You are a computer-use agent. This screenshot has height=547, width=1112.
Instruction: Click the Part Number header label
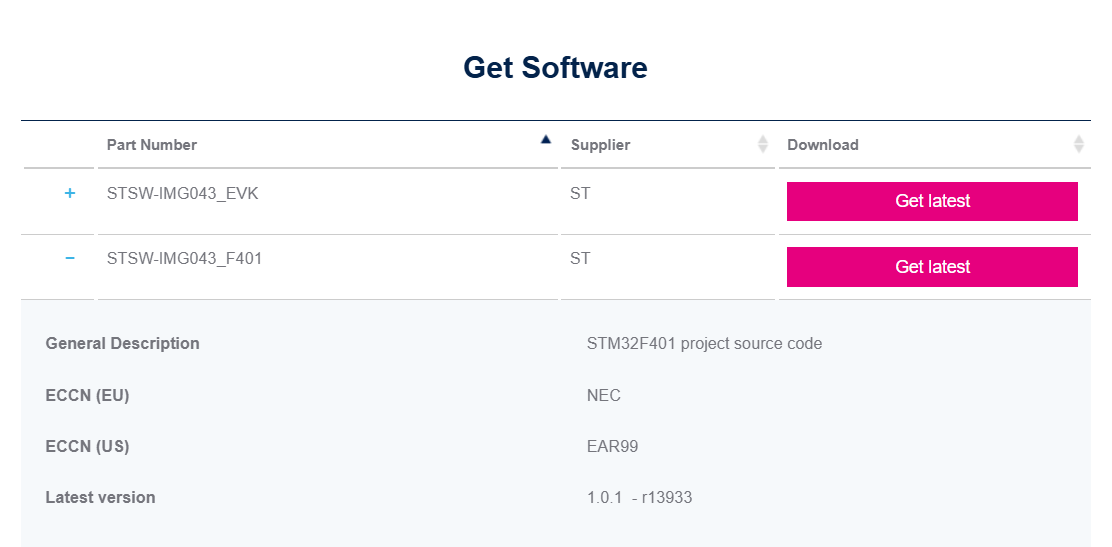tap(152, 145)
